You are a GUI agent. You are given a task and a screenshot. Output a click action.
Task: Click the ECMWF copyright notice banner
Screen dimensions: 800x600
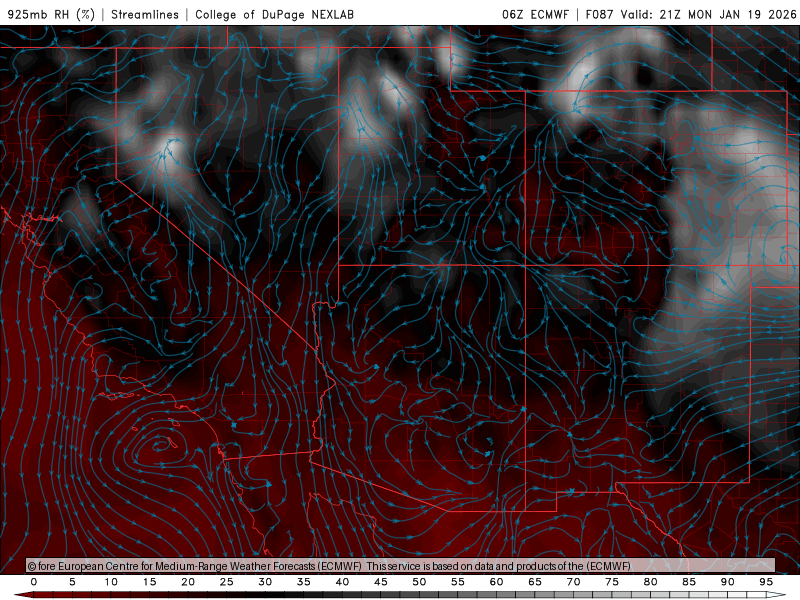click(x=401, y=566)
